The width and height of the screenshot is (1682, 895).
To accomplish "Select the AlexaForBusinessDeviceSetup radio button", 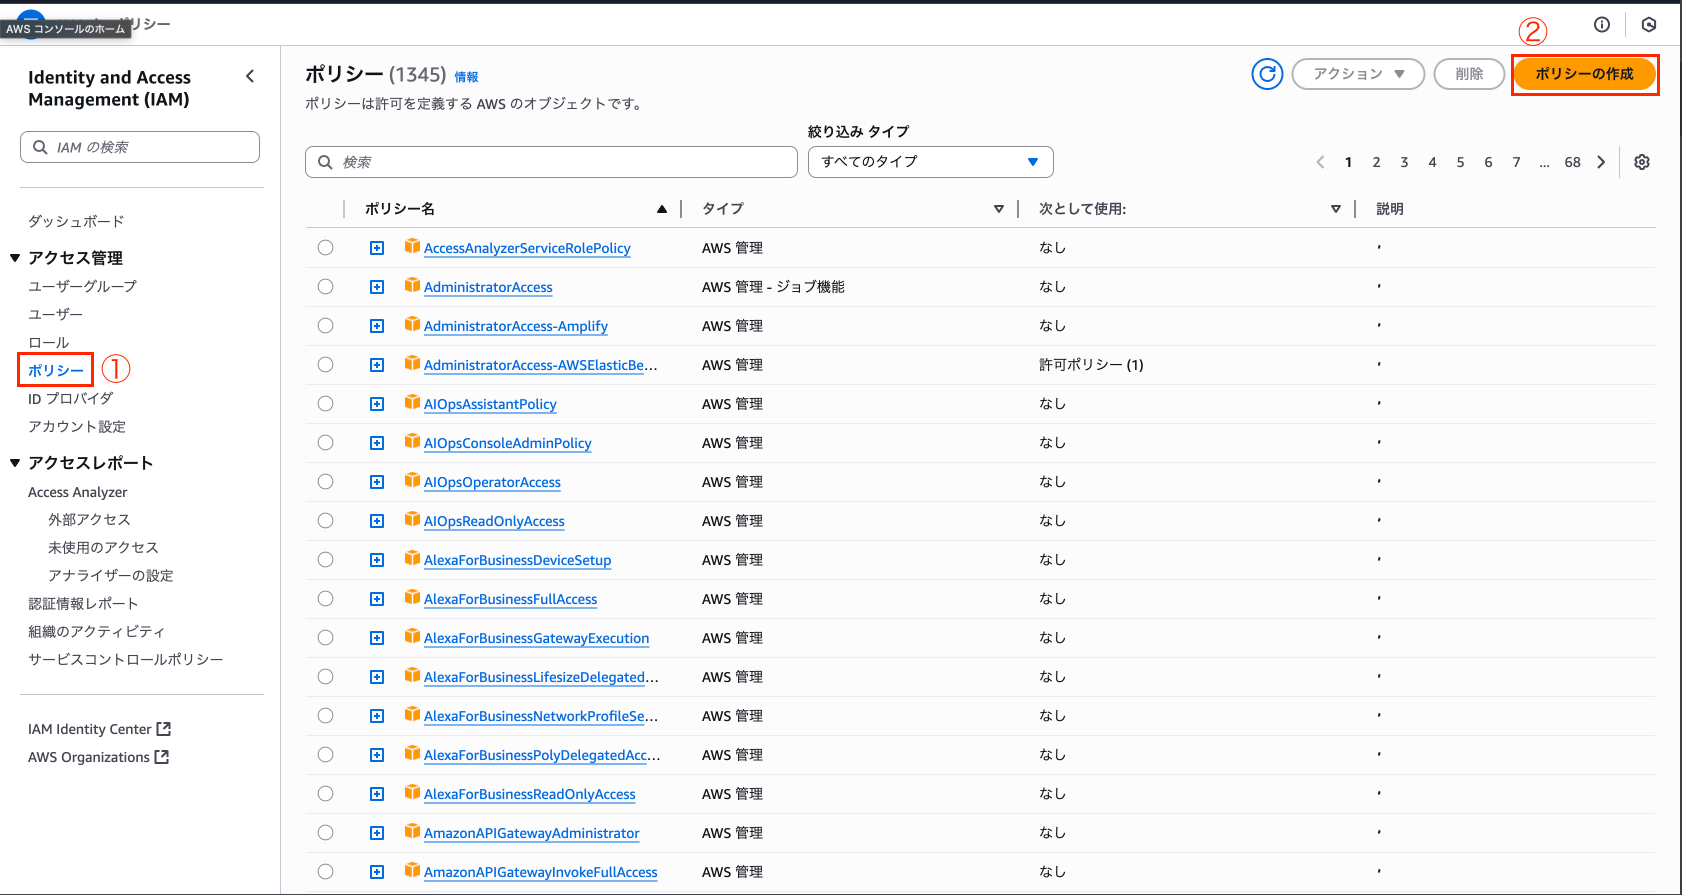I will tap(326, 559).
